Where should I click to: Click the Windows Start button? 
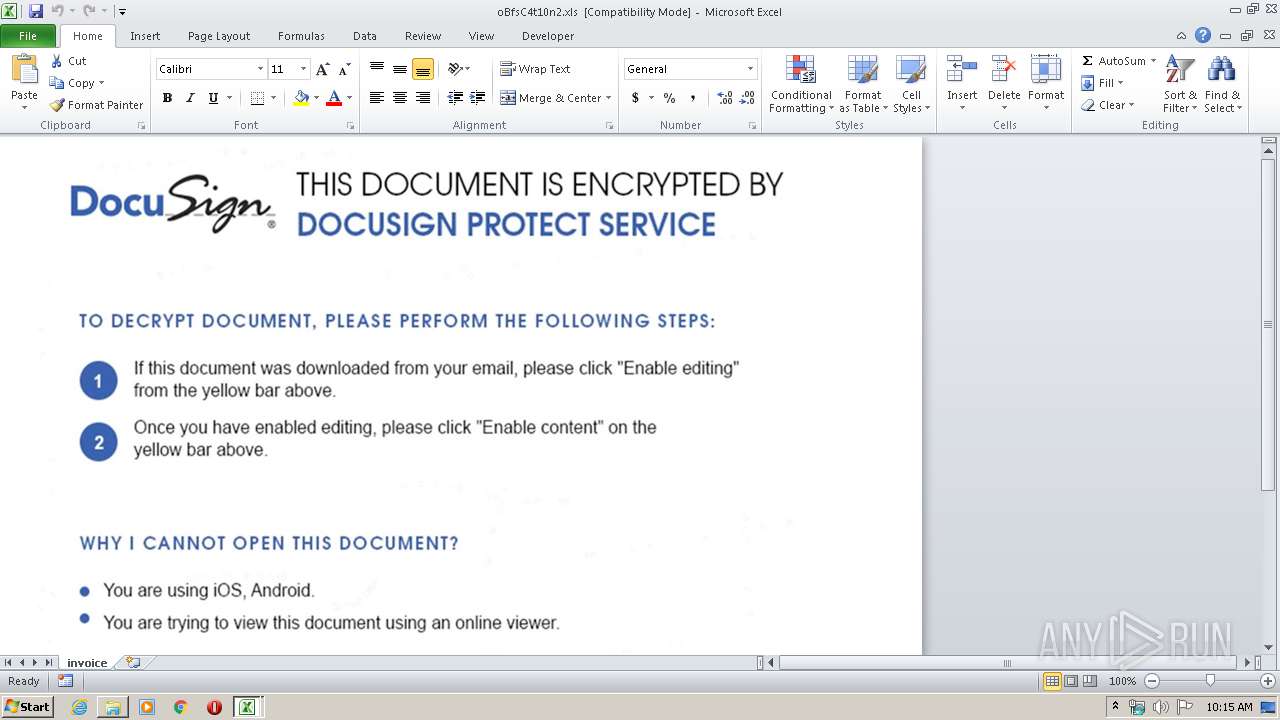27,707
